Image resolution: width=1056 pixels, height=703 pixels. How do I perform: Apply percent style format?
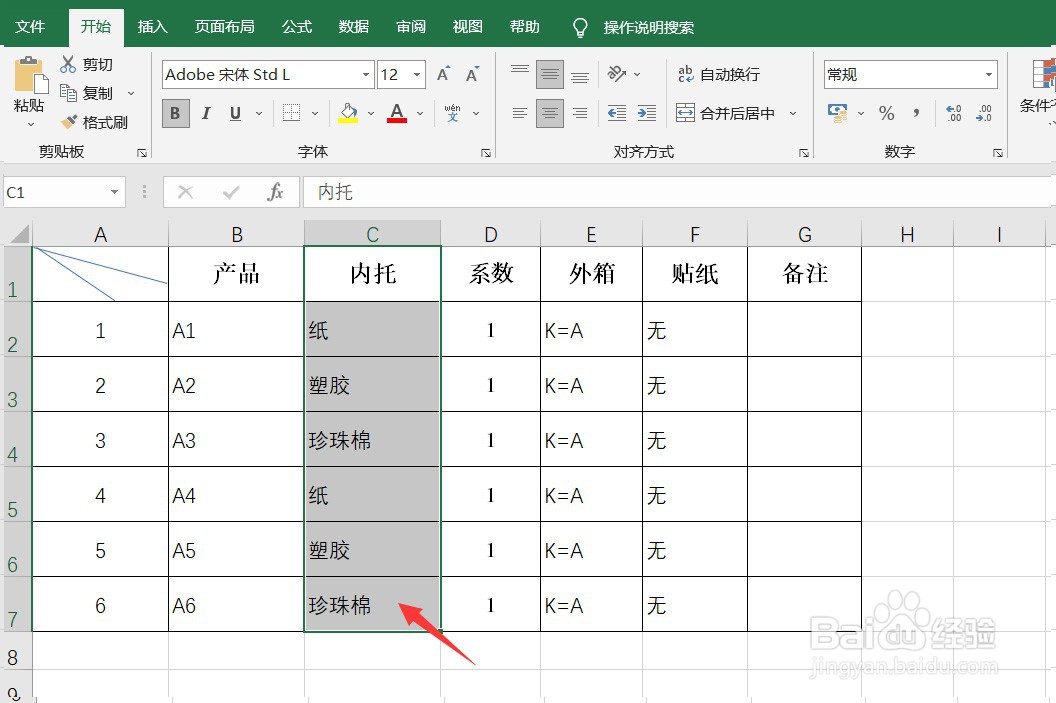tap(886, 113)
